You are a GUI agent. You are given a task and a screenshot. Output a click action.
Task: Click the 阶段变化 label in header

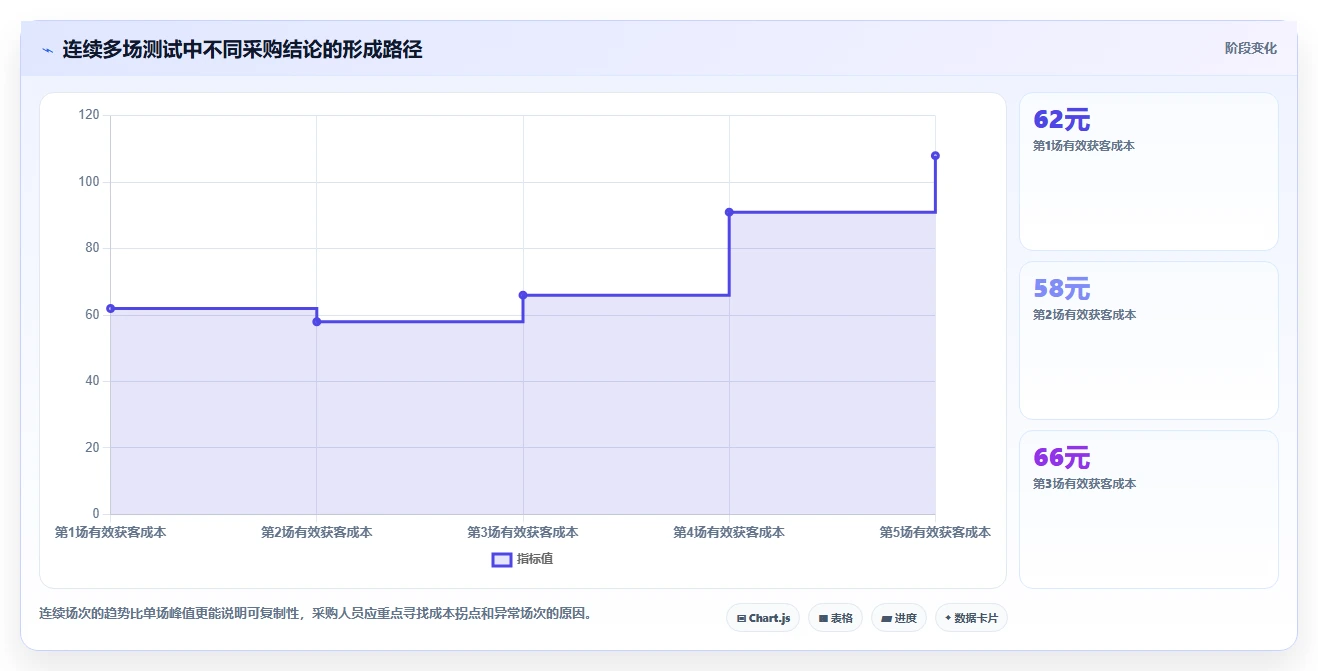(x=1250, y=48)
